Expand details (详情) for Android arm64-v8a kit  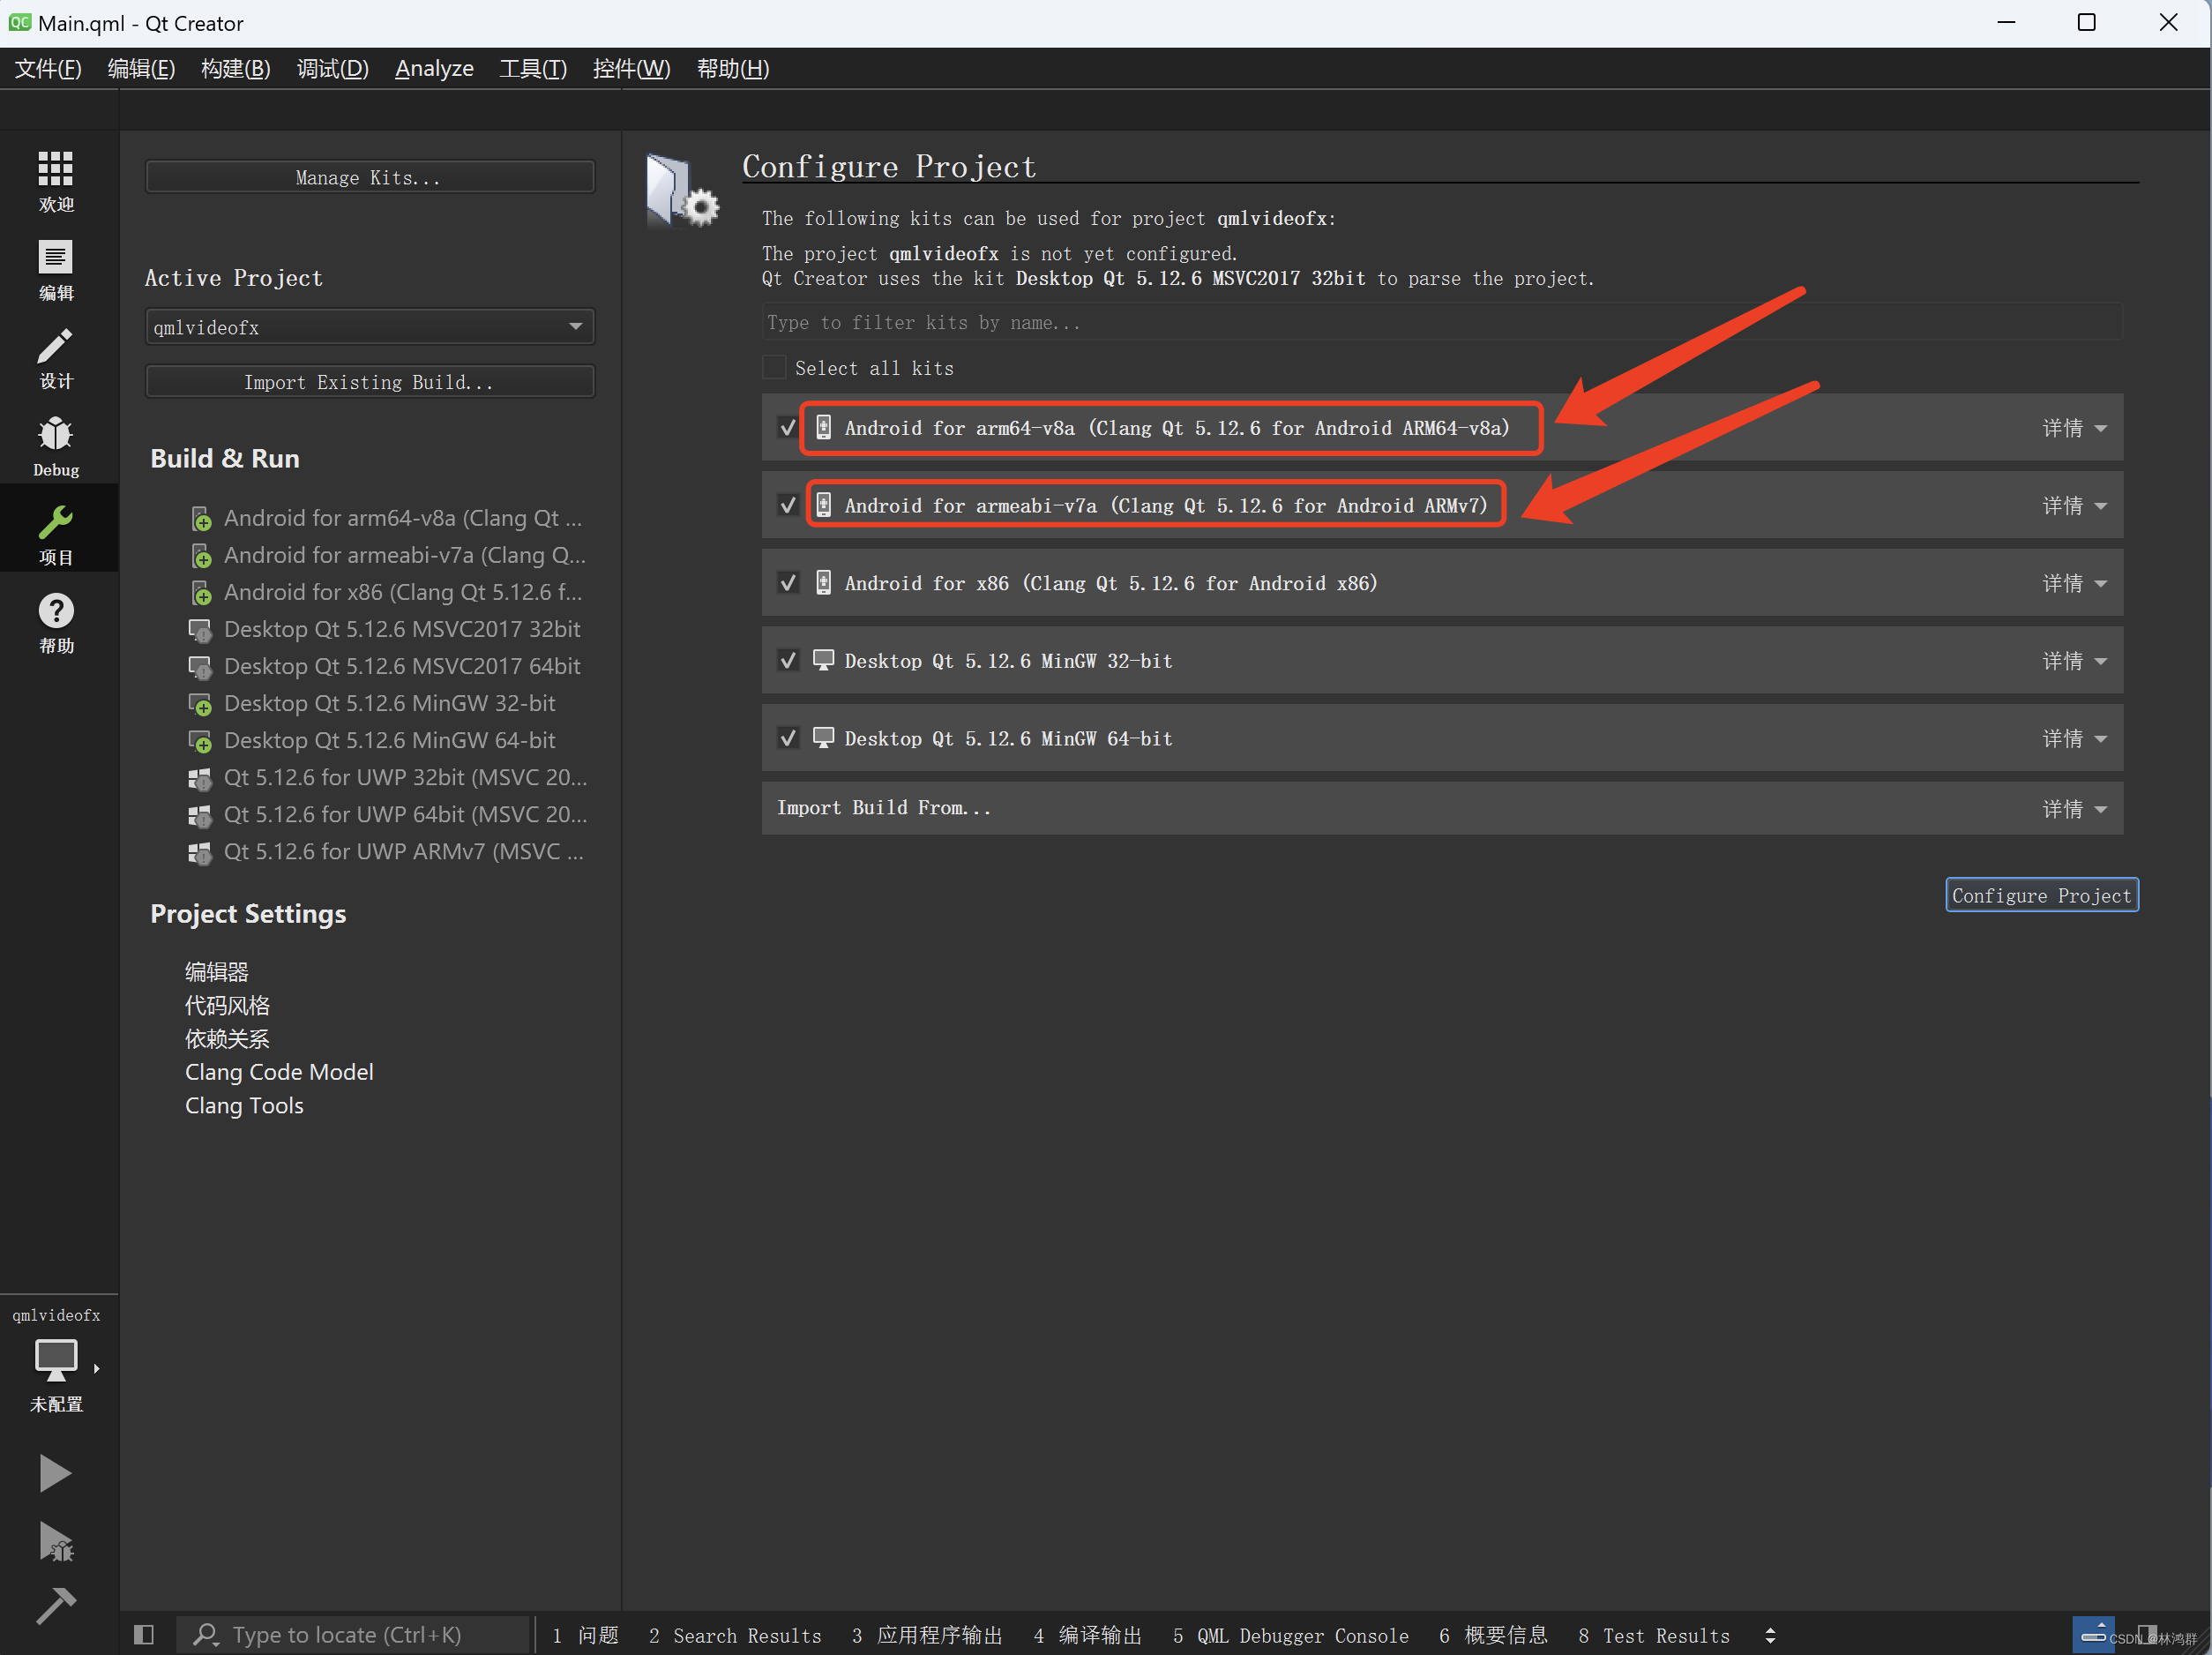click(2074, 428)
